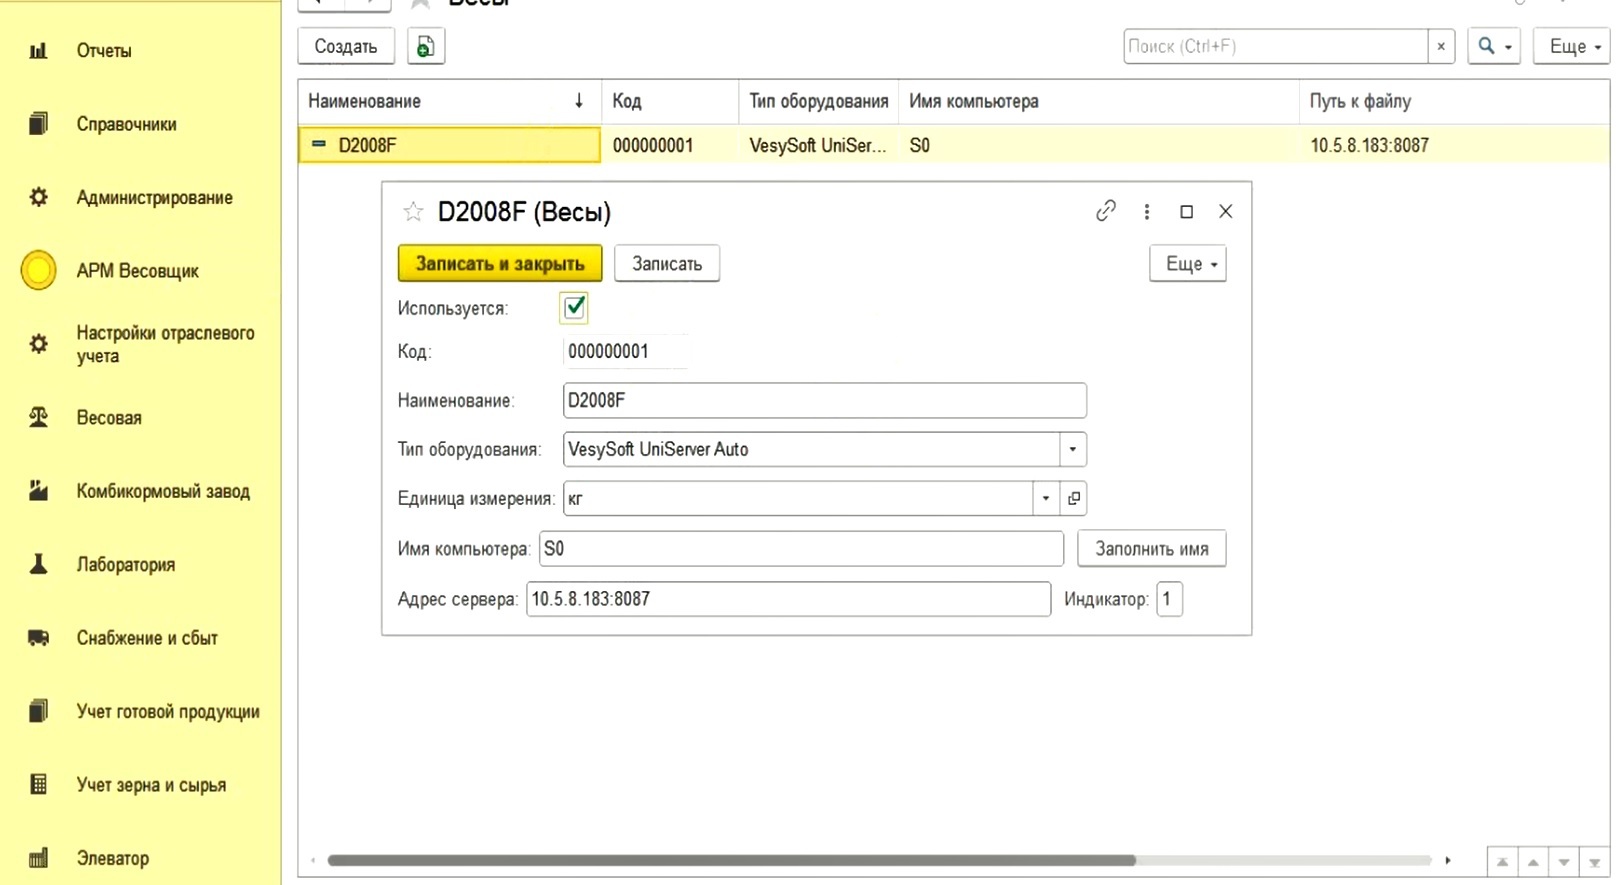Click Записать и закрыть
Image resolution: width=1619 pixels, height=885 pixels.
tap(500, 264)
